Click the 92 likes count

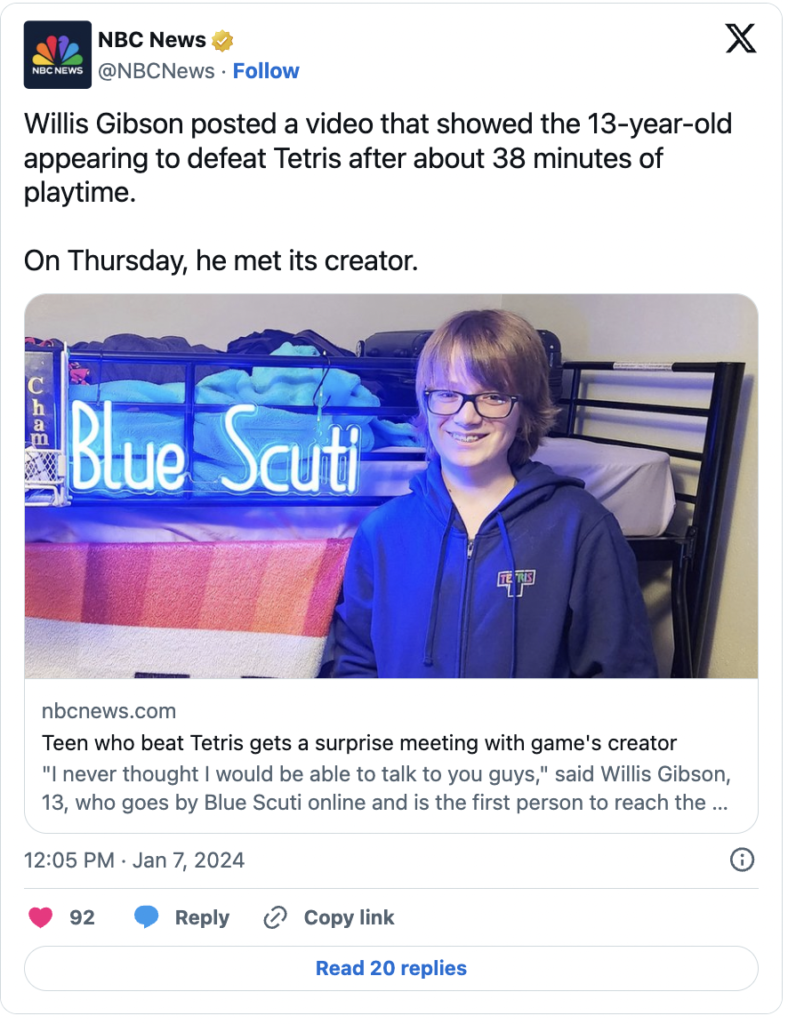click(x=82, y=918)
